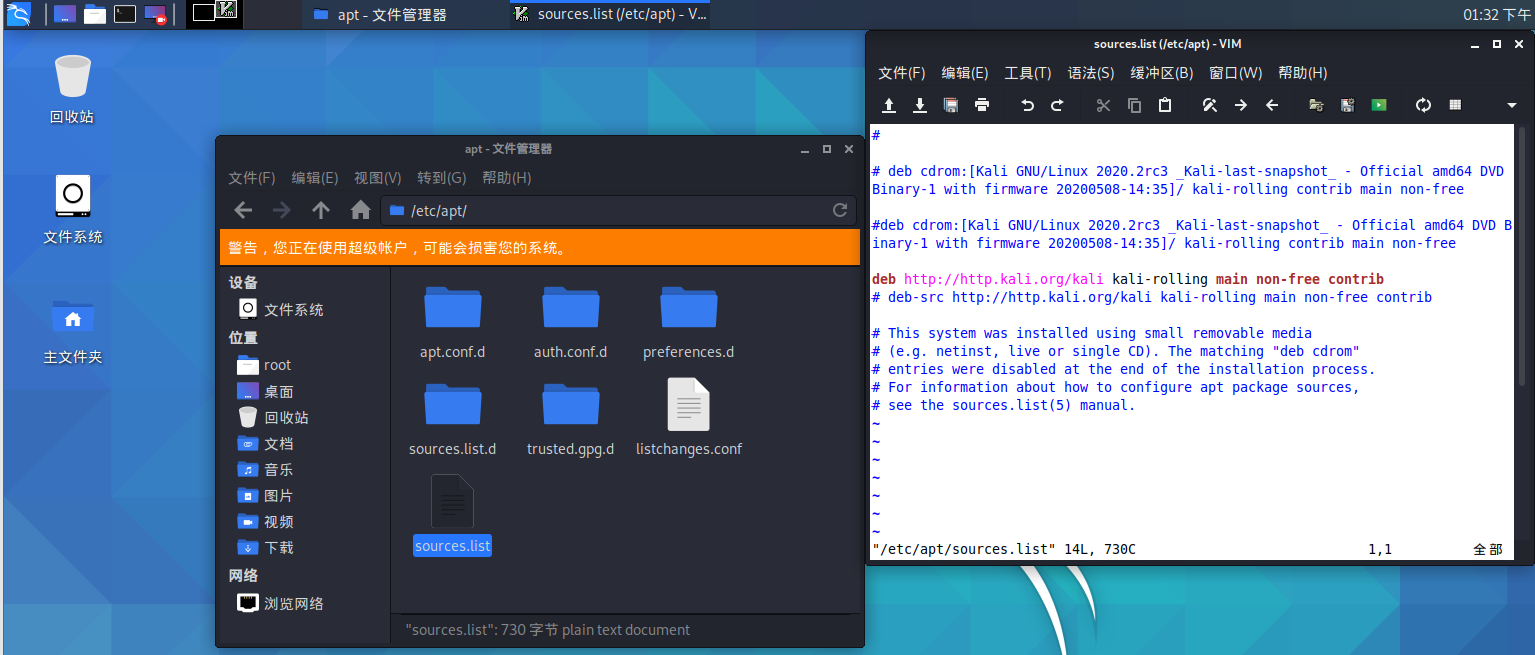Image resolution: width=1535 pixels, height=655 pixels.
Task: Open the Kali applications menu
Action: (x=19, y=14)
